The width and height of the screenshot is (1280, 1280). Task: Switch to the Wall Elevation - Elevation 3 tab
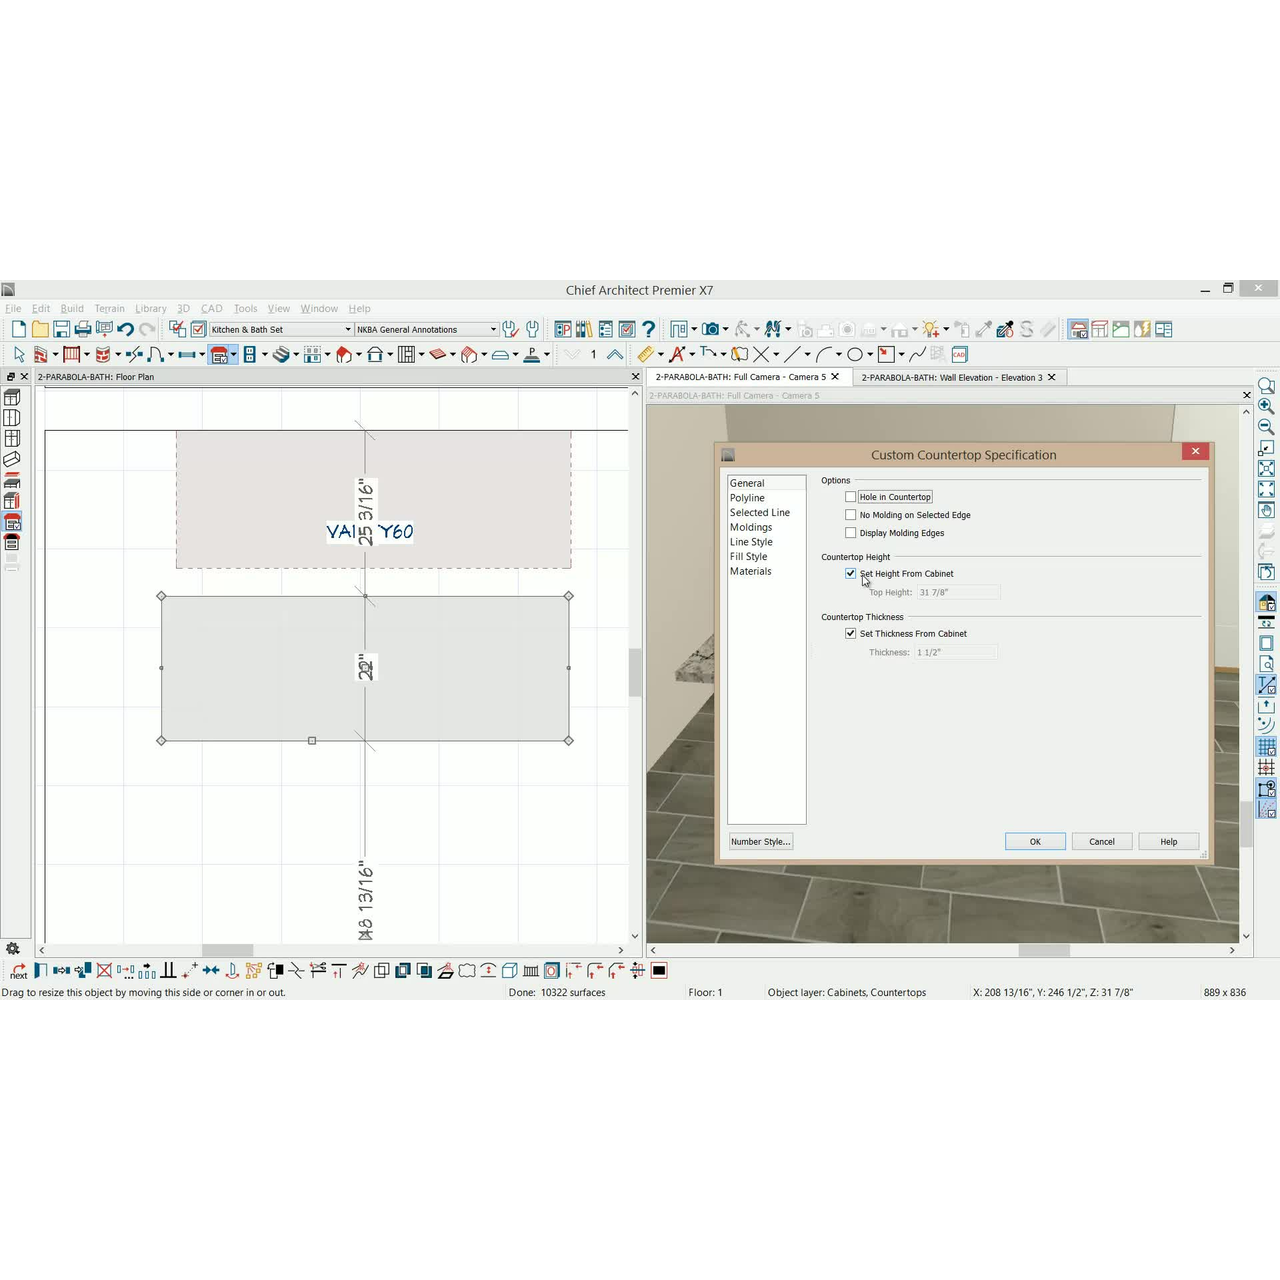951,377
